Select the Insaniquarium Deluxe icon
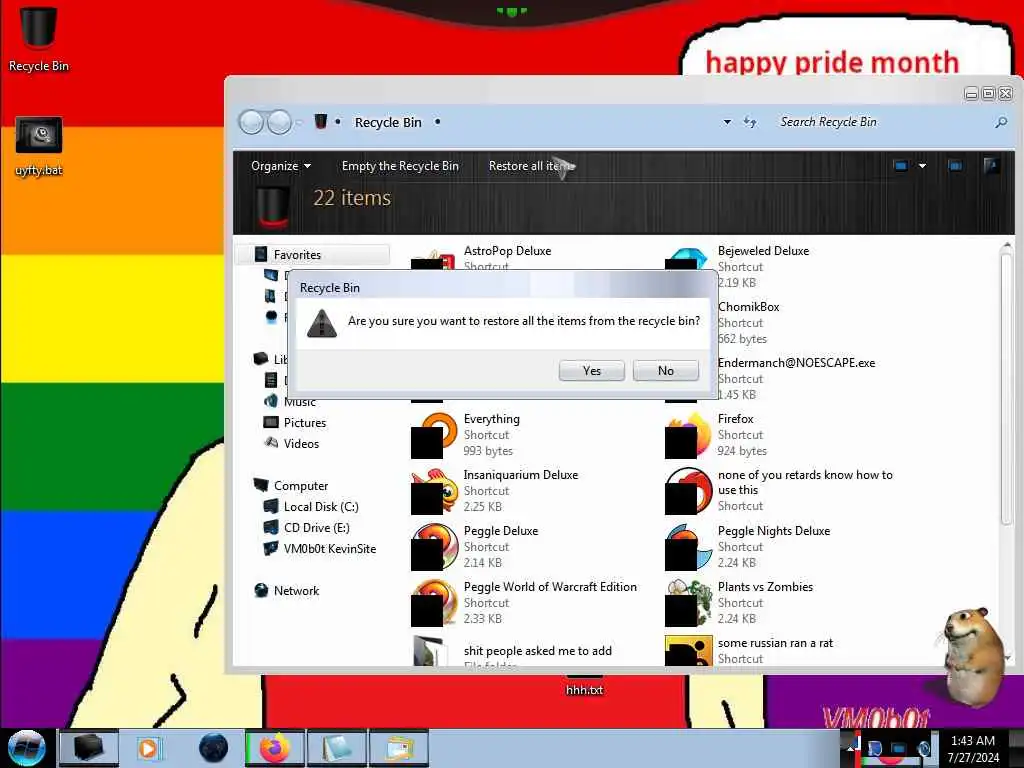 pos(434,491)
